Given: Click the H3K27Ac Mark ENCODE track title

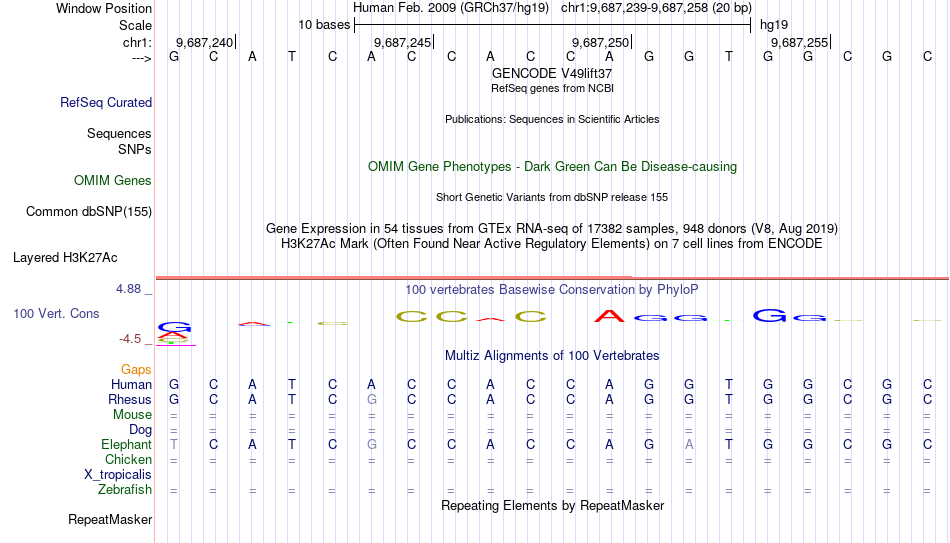Looking at the screenshot, I should (x=552, y=244).
